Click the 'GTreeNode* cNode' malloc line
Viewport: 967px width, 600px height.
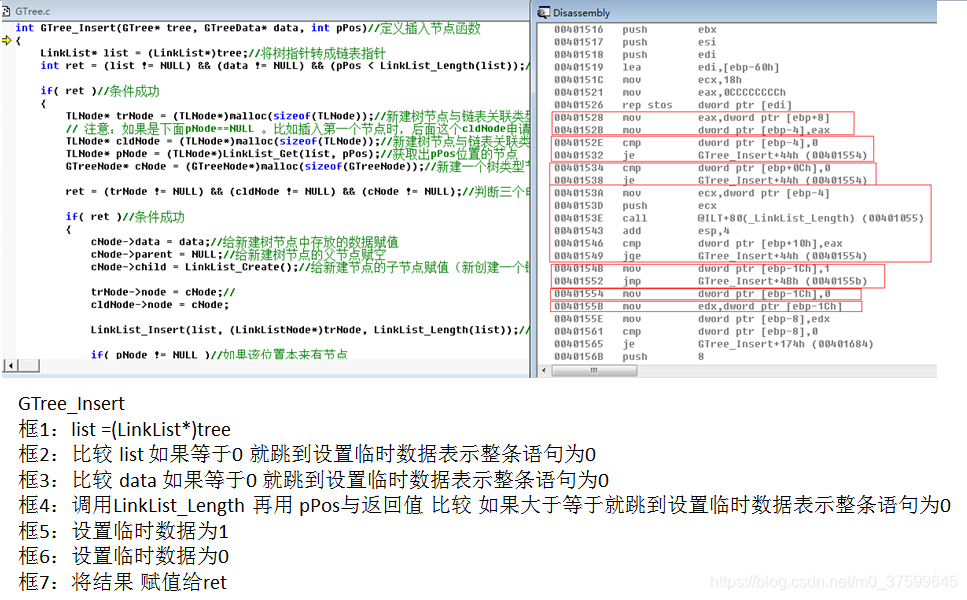297,166
